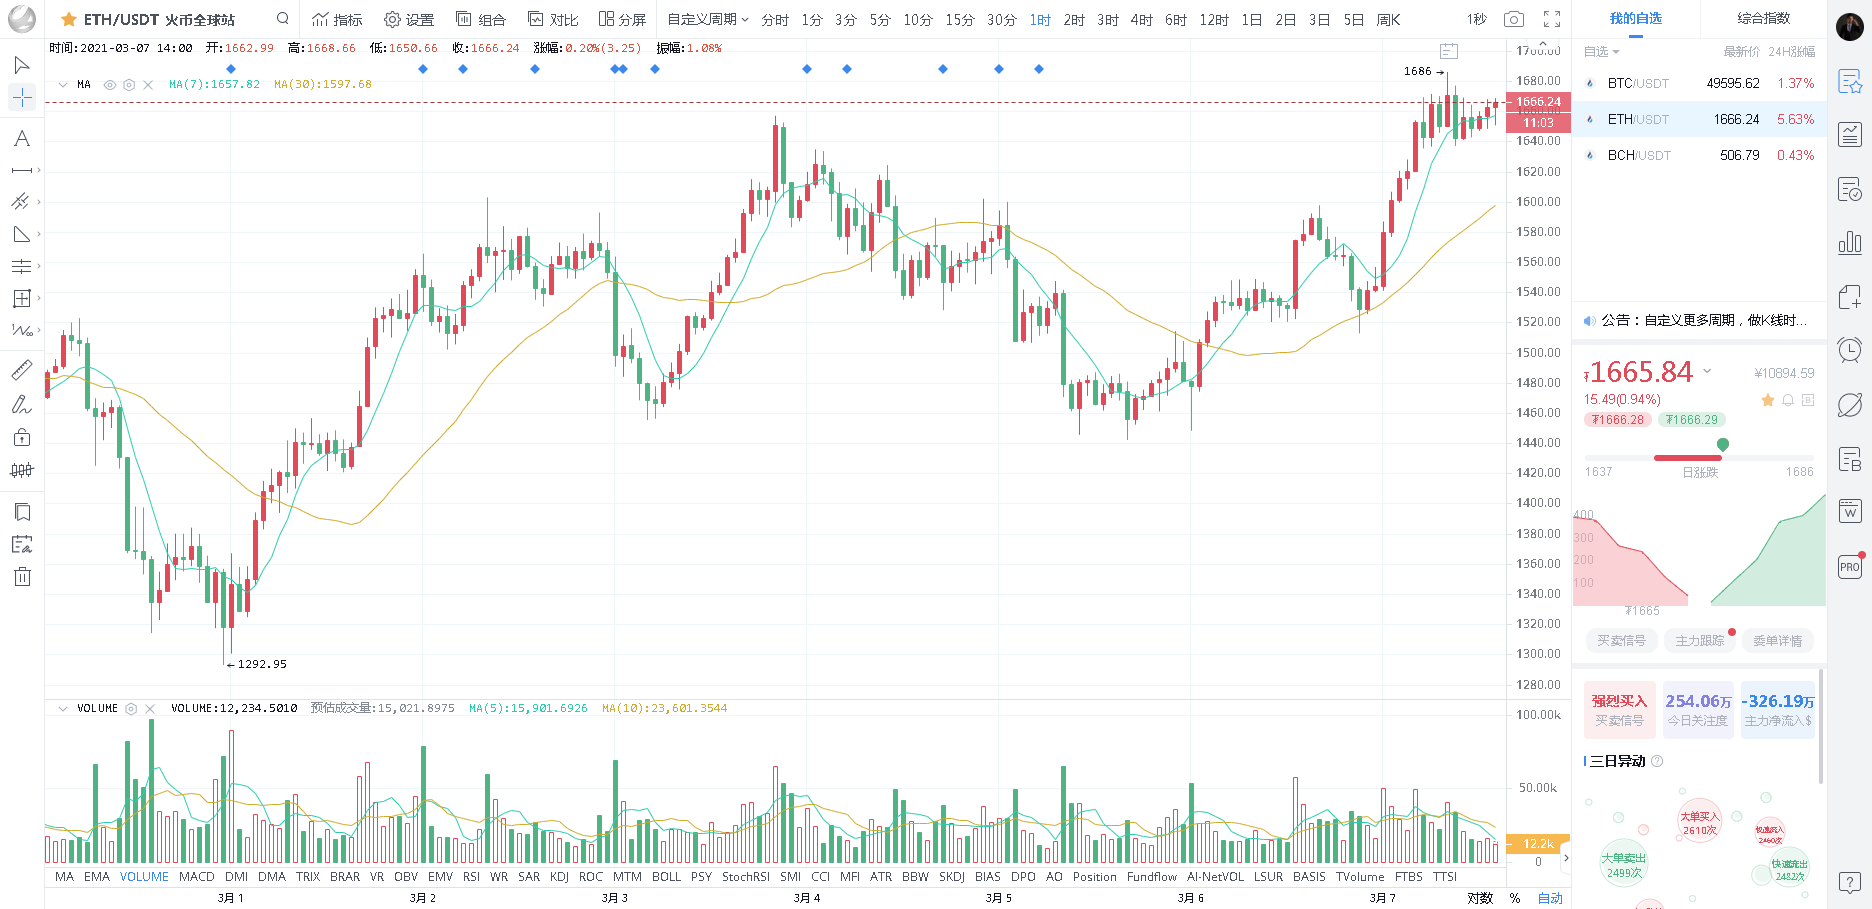Select BCH/USDT row in watchlist

pyautogui.click(x=1699, y=155)
